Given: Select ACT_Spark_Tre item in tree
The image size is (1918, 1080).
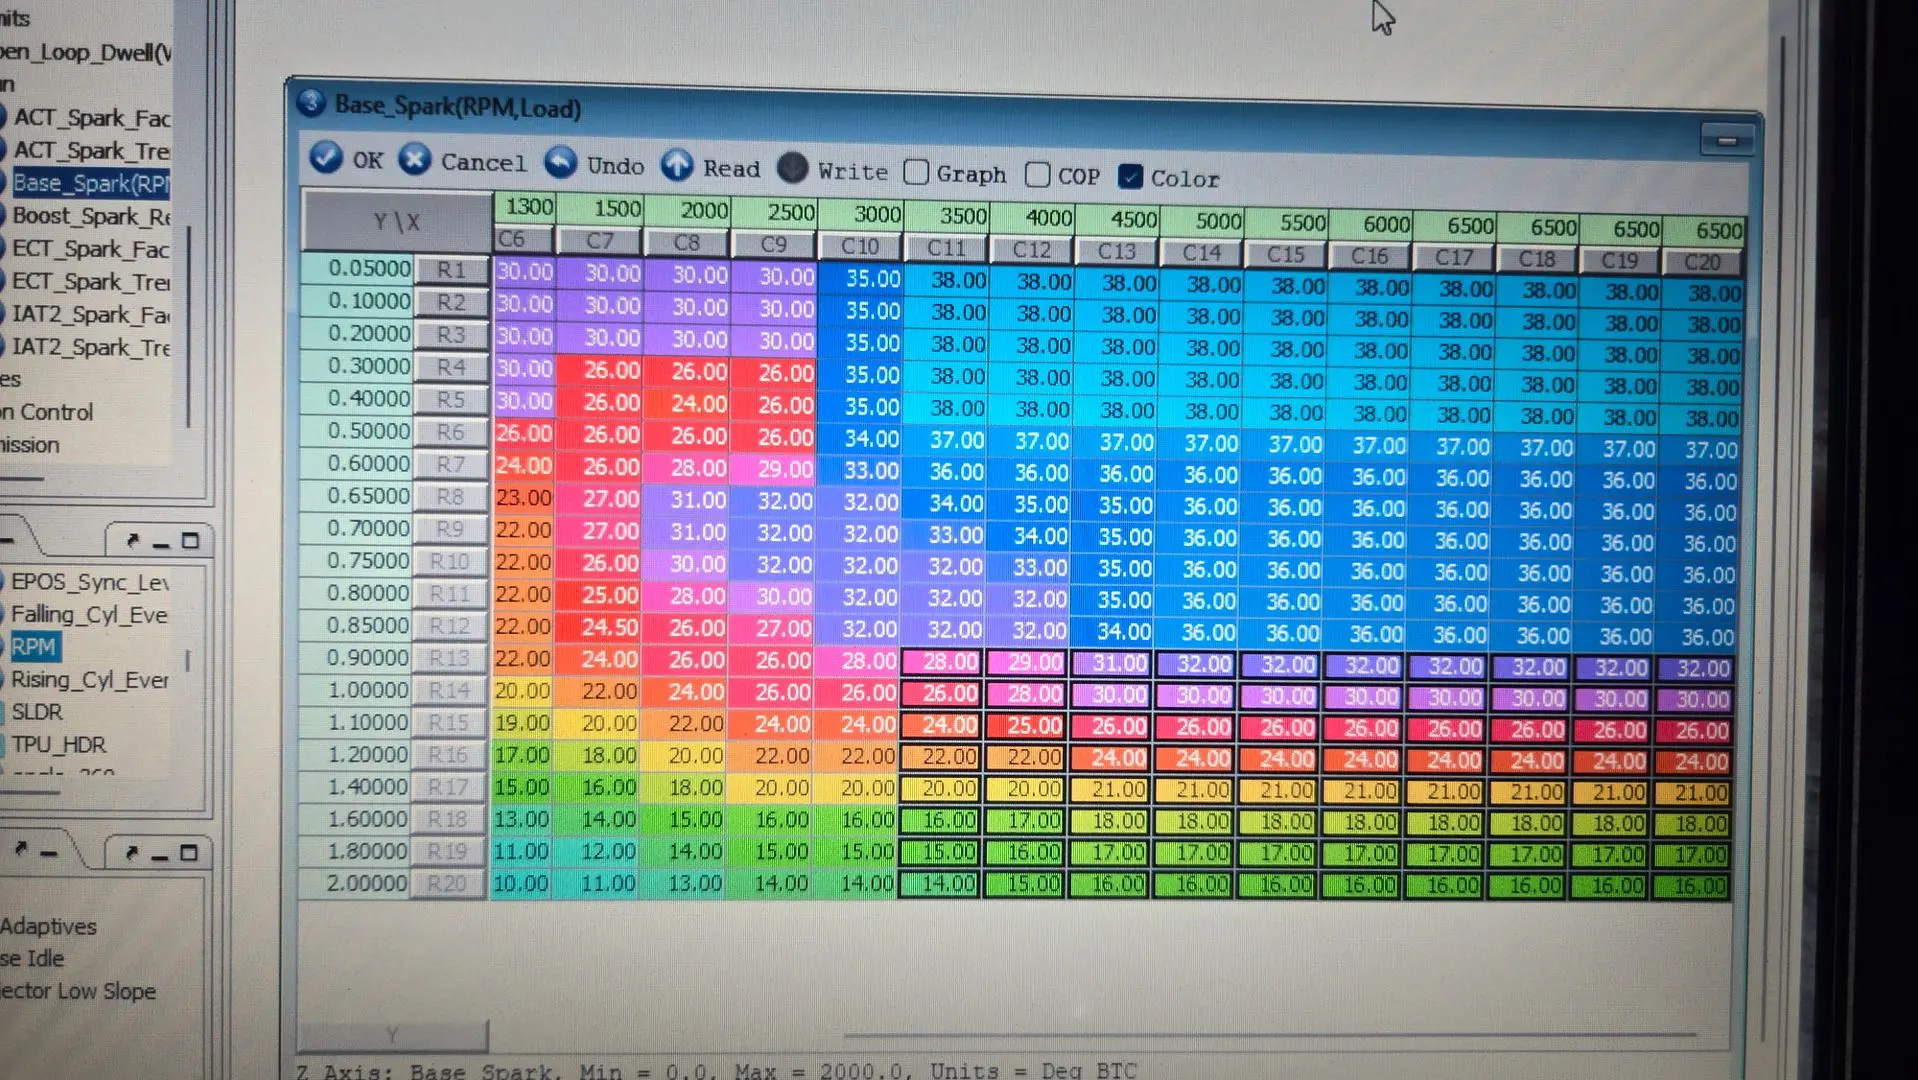Looking at the screenshot, I should [91, 151].
